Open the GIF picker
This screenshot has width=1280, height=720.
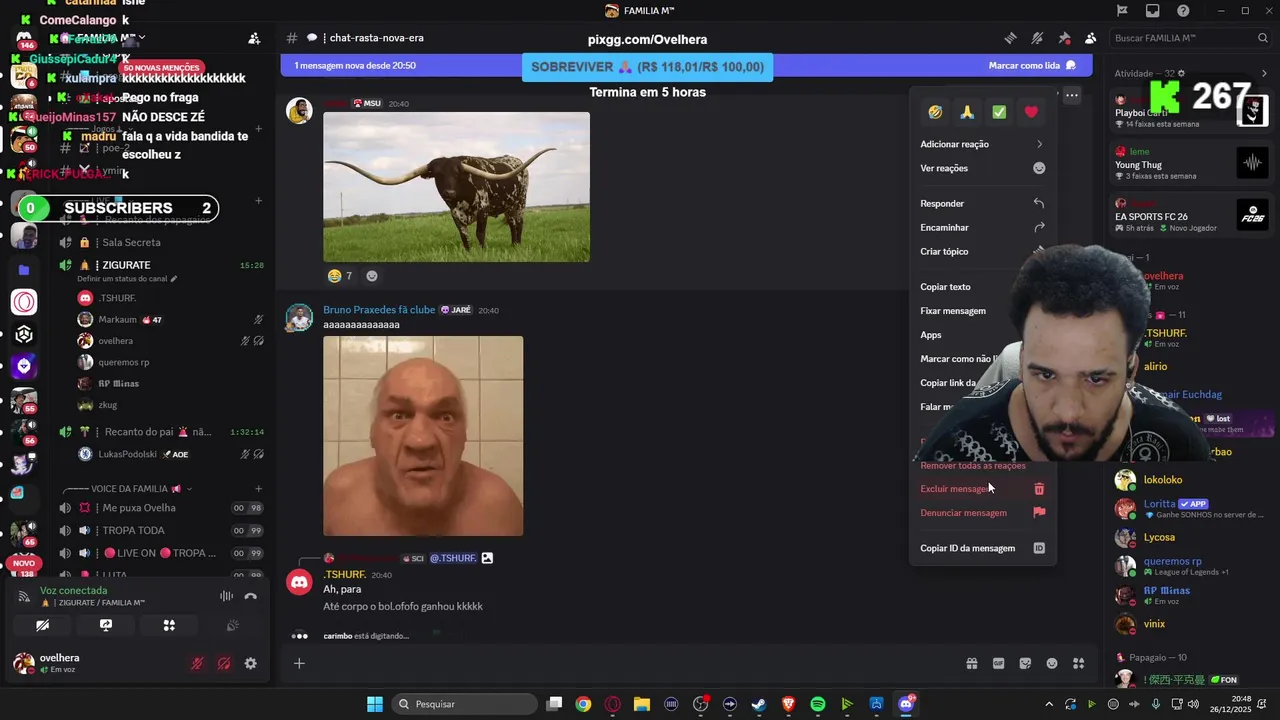click(x=998, y=663)
